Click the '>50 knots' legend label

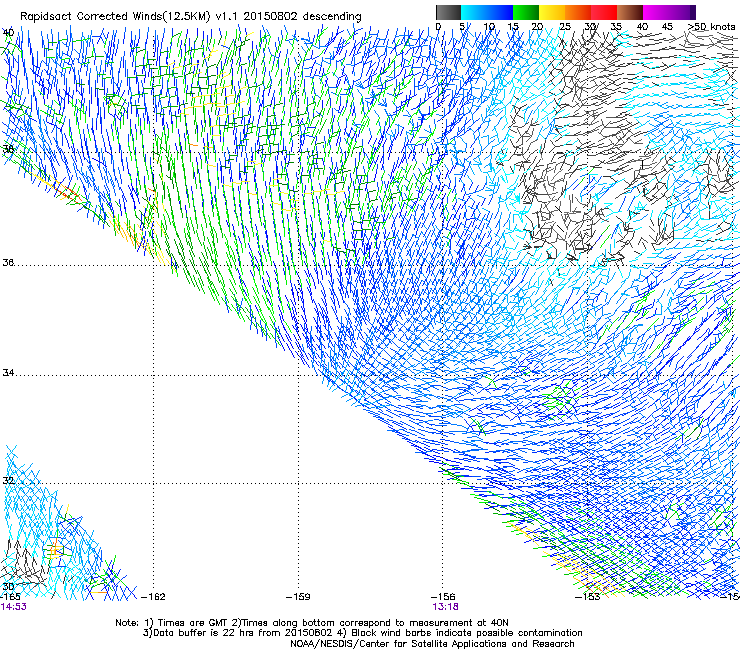[711, 27]
